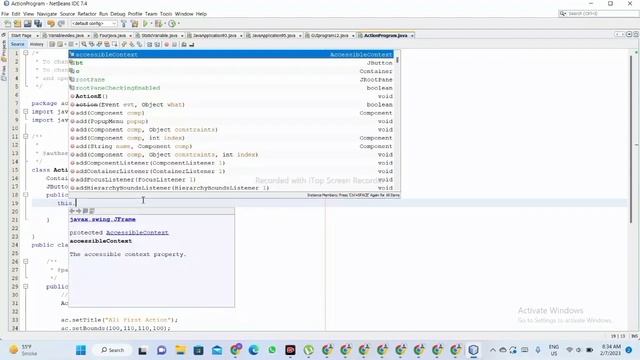
Task: Click the Save All toolbar icon
Action: coord(38,24)
